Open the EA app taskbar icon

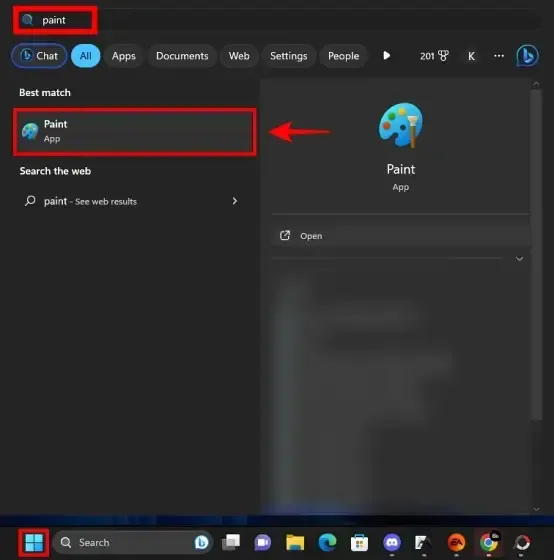point(456,542)
